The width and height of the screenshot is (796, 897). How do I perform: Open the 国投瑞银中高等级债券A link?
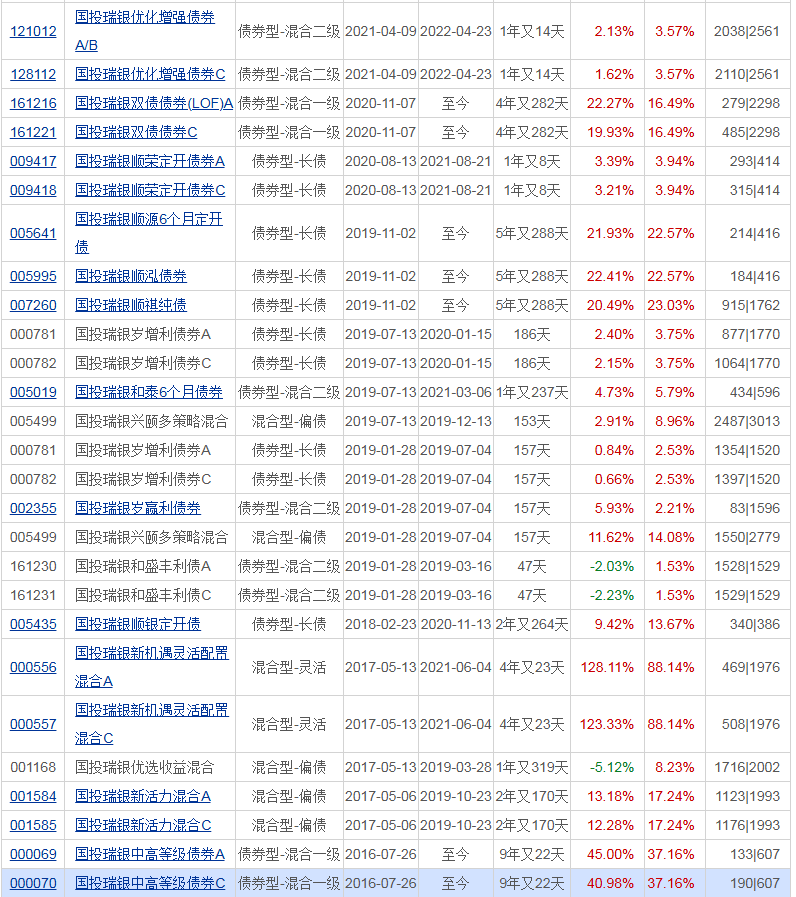150,855
